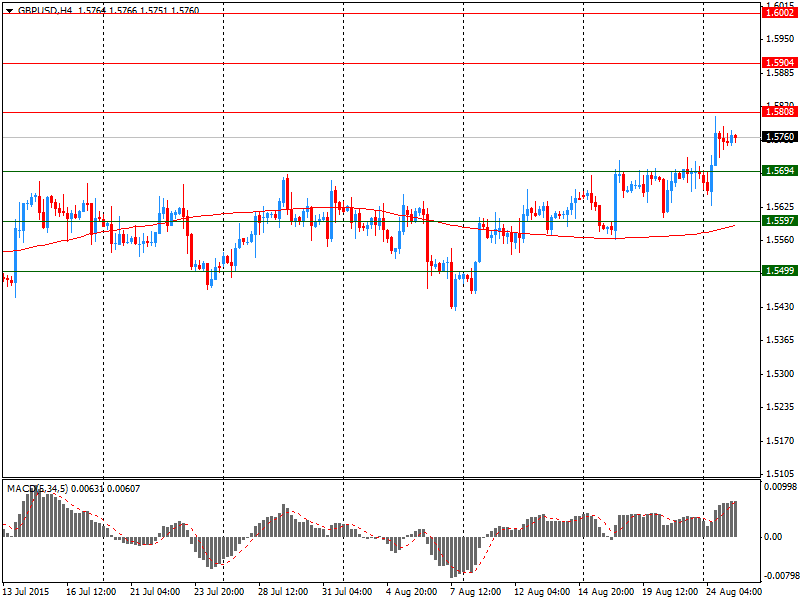This screenshot has height=600, width=800.
Task: Click the 12 Aug 04:00 time label
Action: [539, 592]
